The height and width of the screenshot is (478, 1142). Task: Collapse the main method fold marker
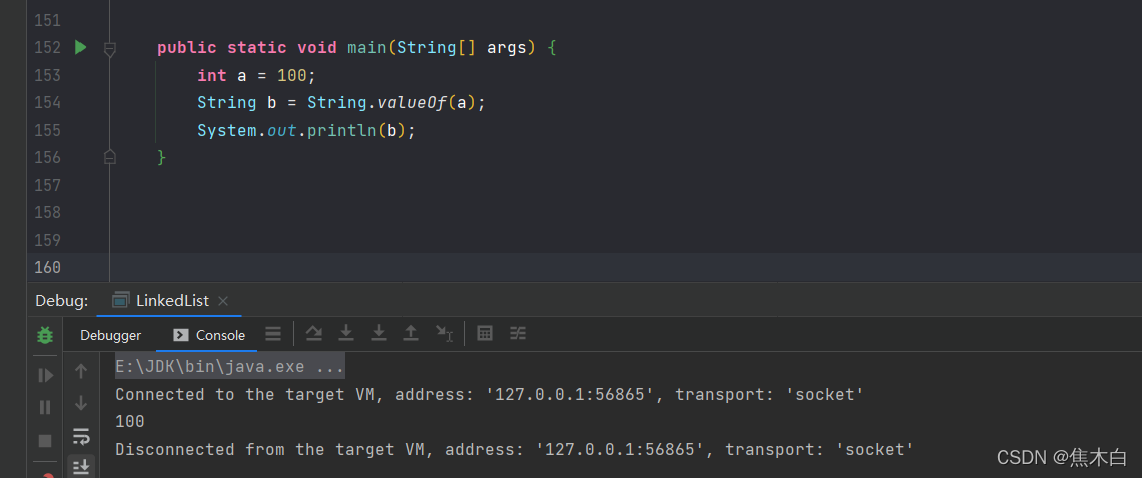pos(110,48)
